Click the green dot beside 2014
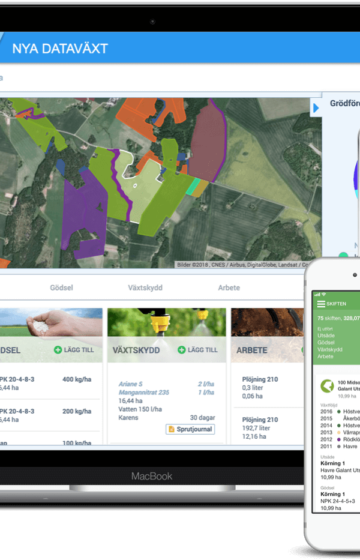Viewport: 360px width, 560px height. click(x=339, y=426)
